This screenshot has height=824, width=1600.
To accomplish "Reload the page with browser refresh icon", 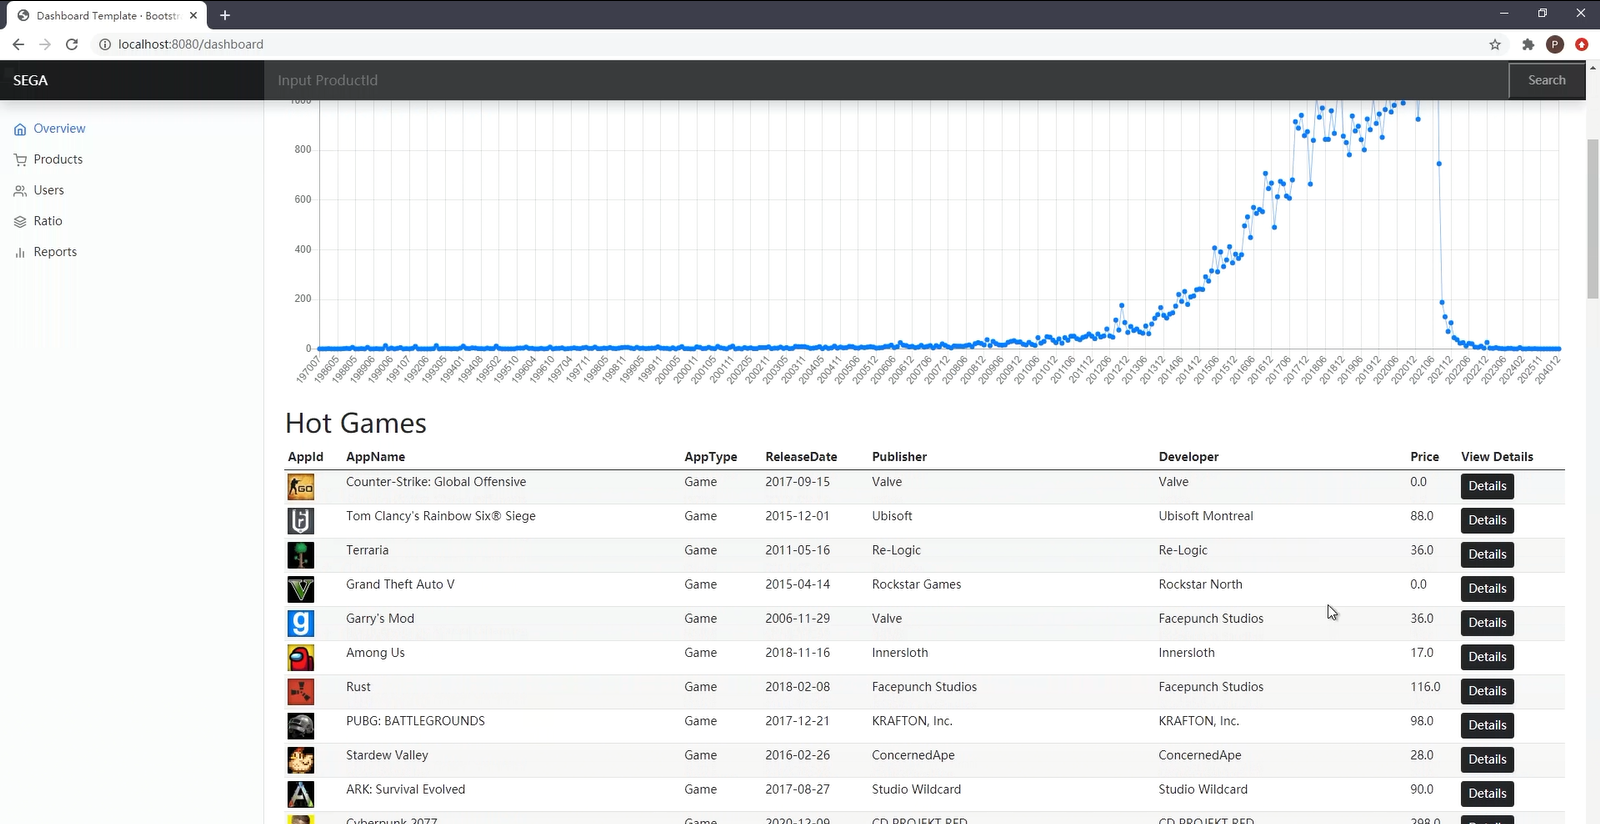I will [72, 44].
